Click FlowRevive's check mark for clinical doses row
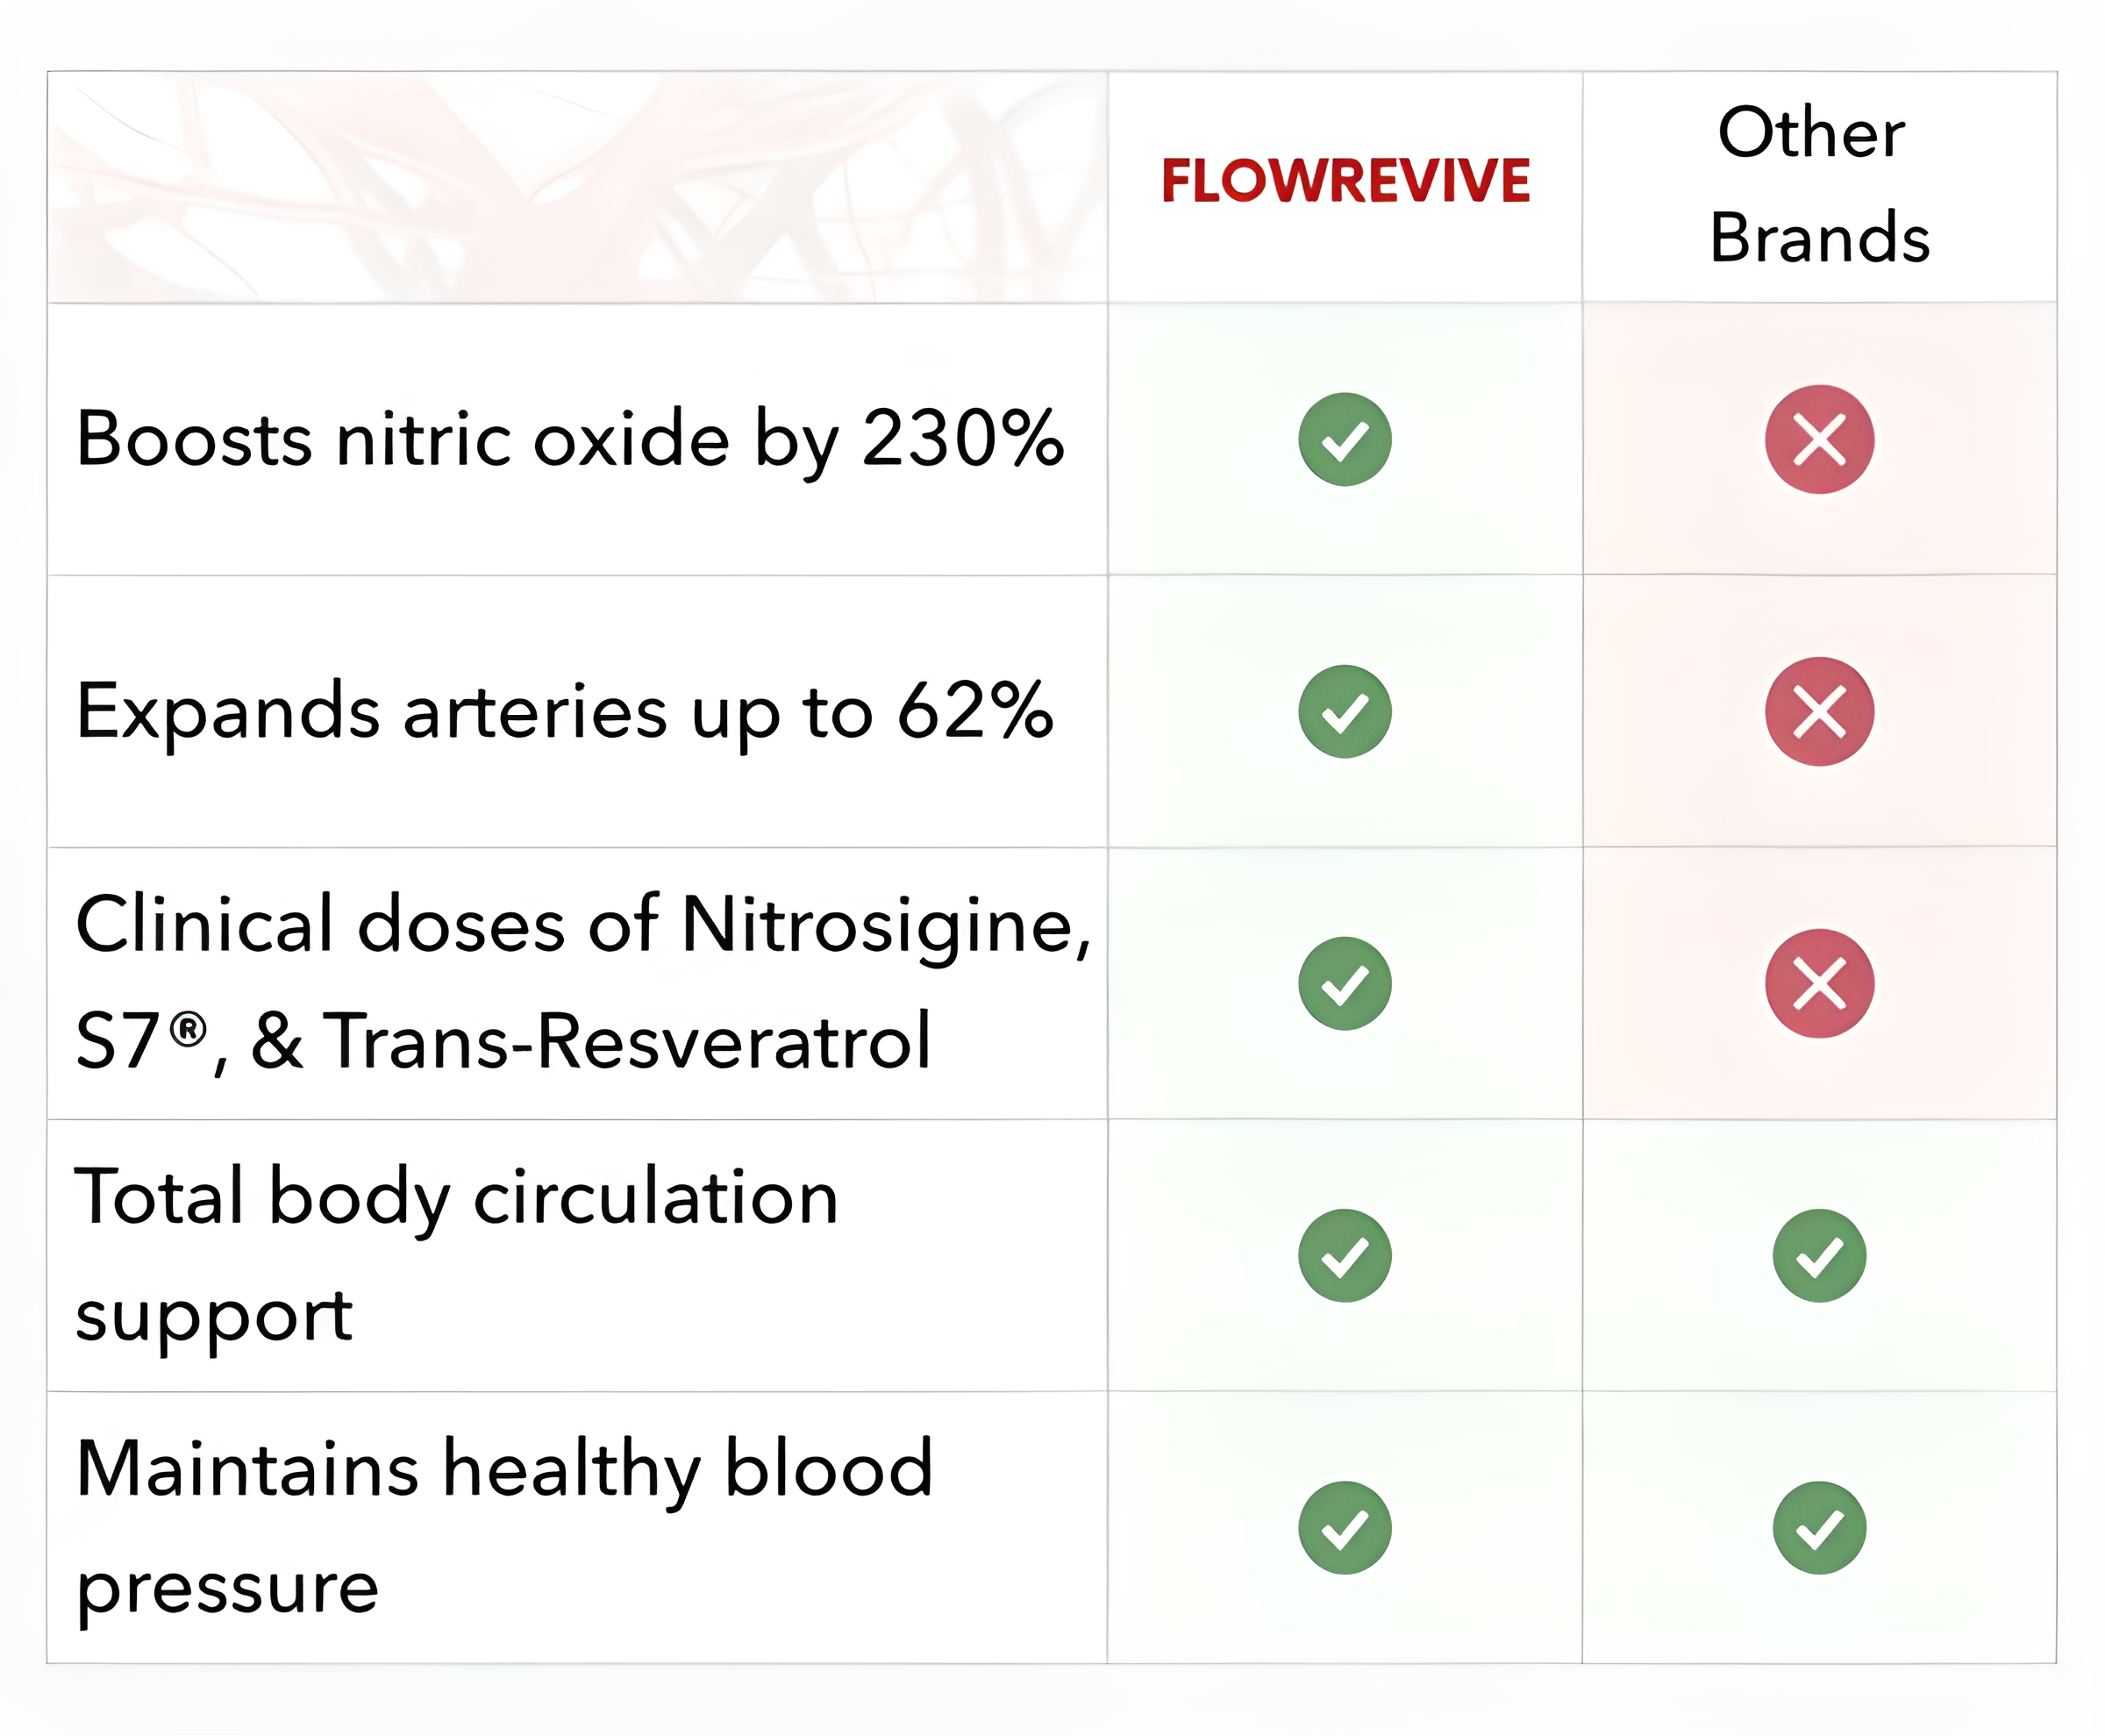Image resolution: width=2105 pixels, height=1736 pixels. pyautogui.click(x=1345, y=983)
